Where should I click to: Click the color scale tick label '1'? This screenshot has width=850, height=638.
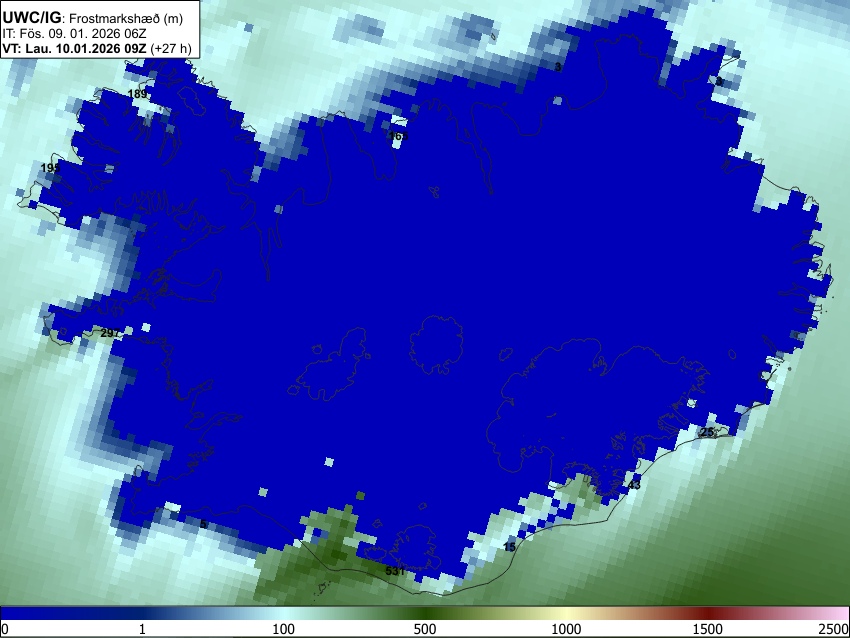click(142, 629)
